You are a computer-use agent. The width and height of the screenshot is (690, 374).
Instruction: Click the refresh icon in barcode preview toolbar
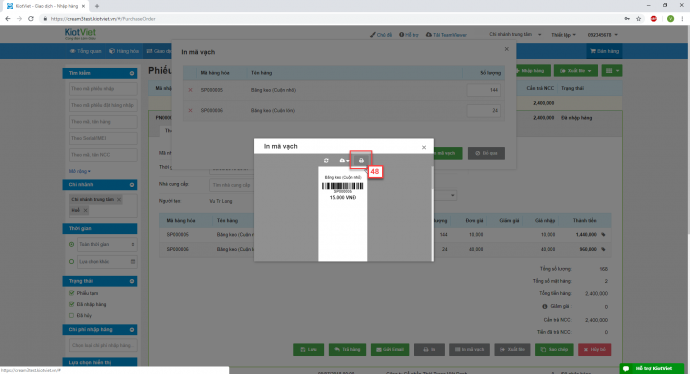[x=326, y=161]
